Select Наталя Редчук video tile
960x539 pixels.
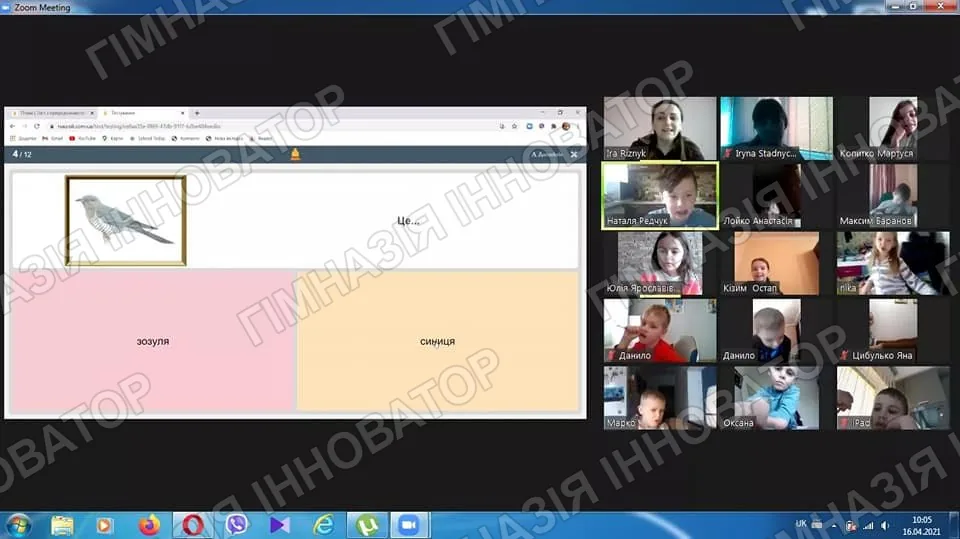pos(660,195)
